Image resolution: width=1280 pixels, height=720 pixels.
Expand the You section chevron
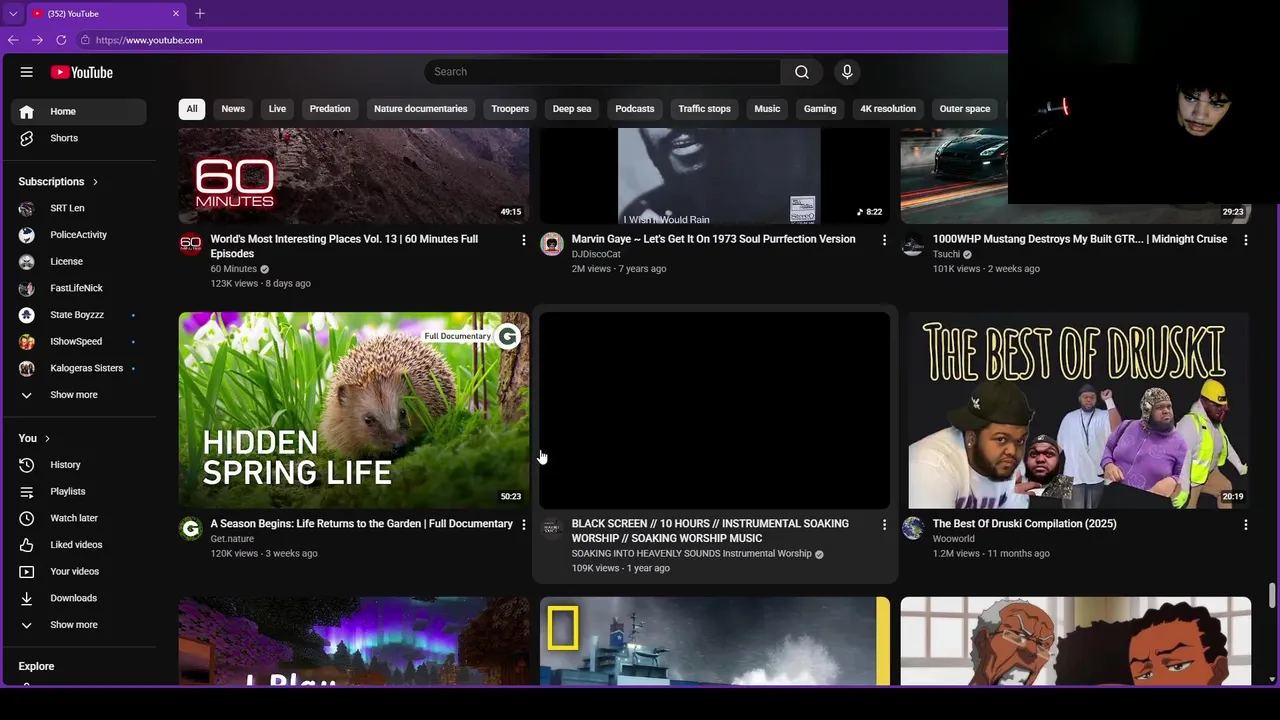click(47, 439)
